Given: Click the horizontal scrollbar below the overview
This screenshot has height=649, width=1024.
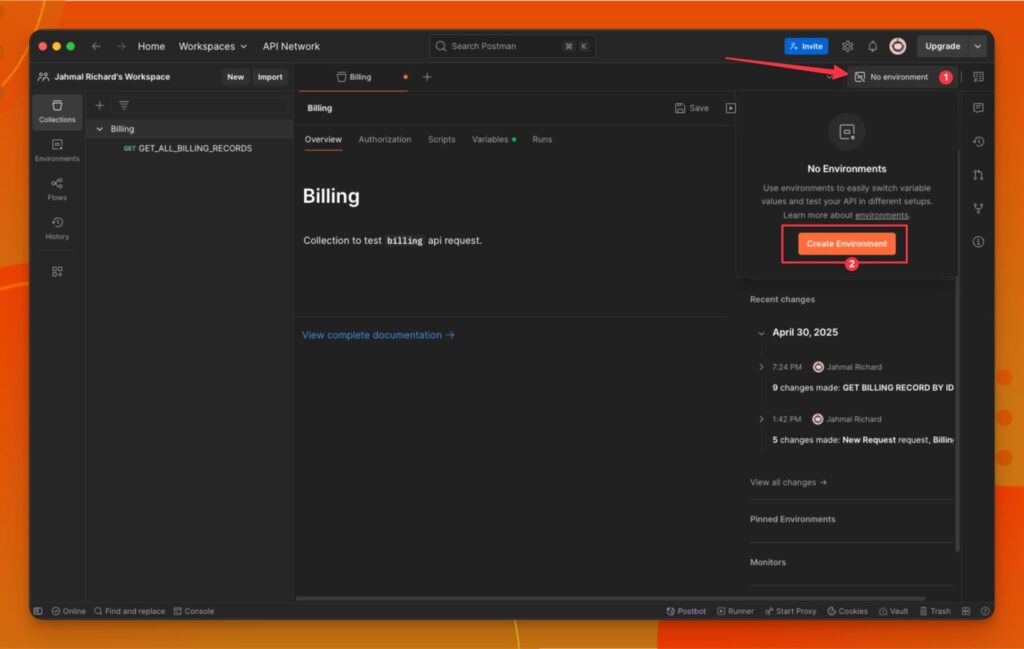Looking at the screenshot, I should 610,598.
